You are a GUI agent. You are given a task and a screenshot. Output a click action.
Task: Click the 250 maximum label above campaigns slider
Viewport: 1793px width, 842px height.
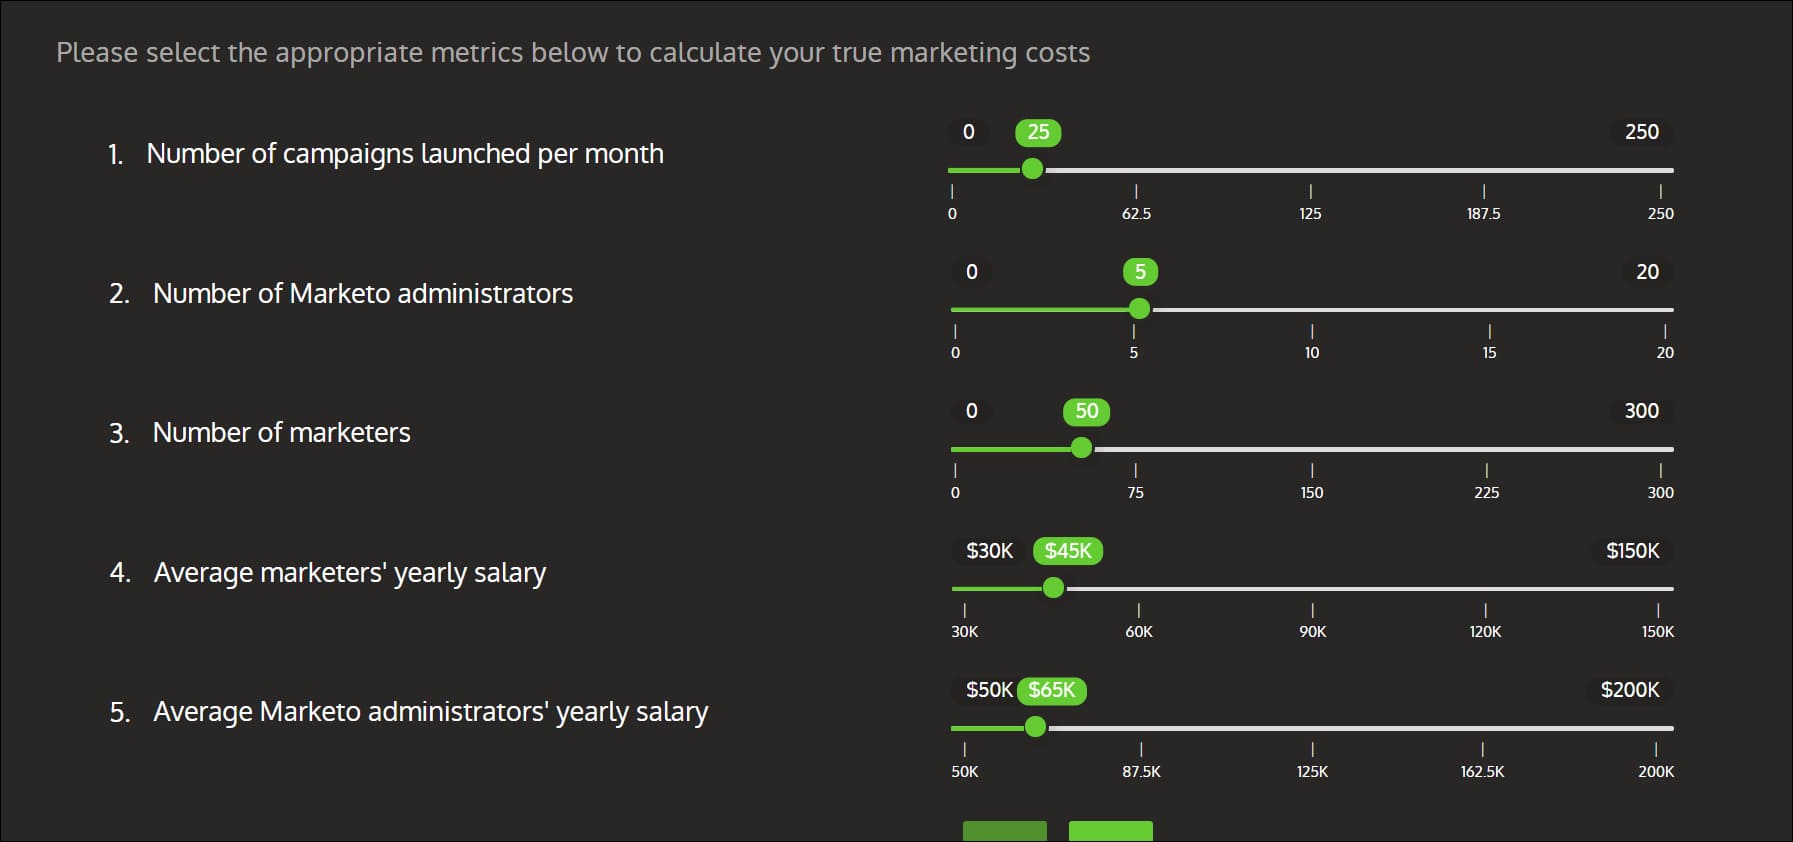(1641, 132)
